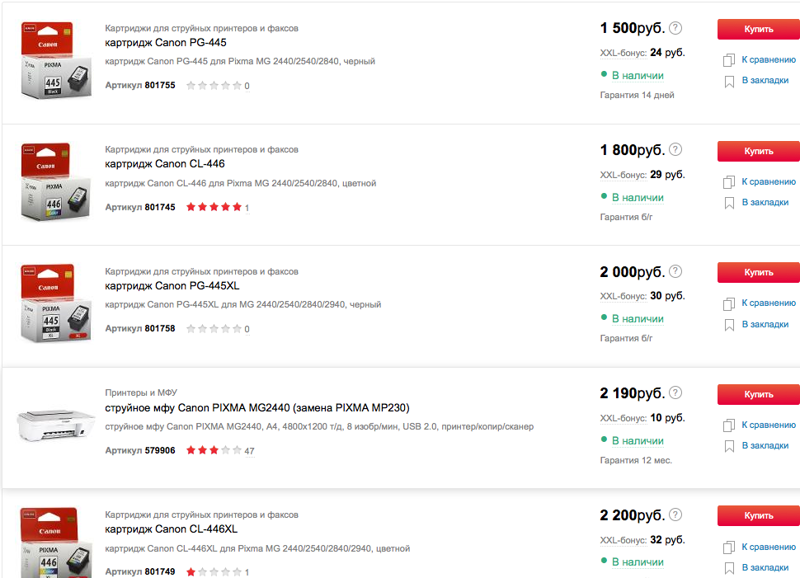The width and height of the screenshot is (800, 578).
Task: Open product page картридж Canon PG-445
Action: point(165,42)
